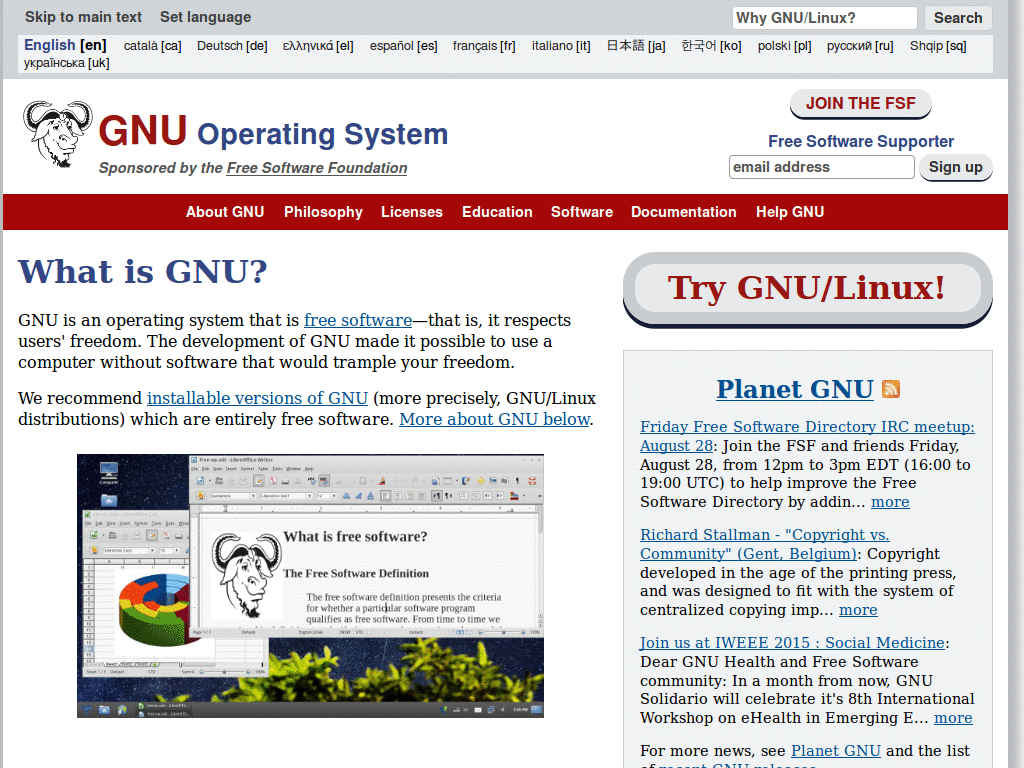Switch language to ελληνικά [el]
This screenshot has height=768, width=1024.
pos(318,46)
